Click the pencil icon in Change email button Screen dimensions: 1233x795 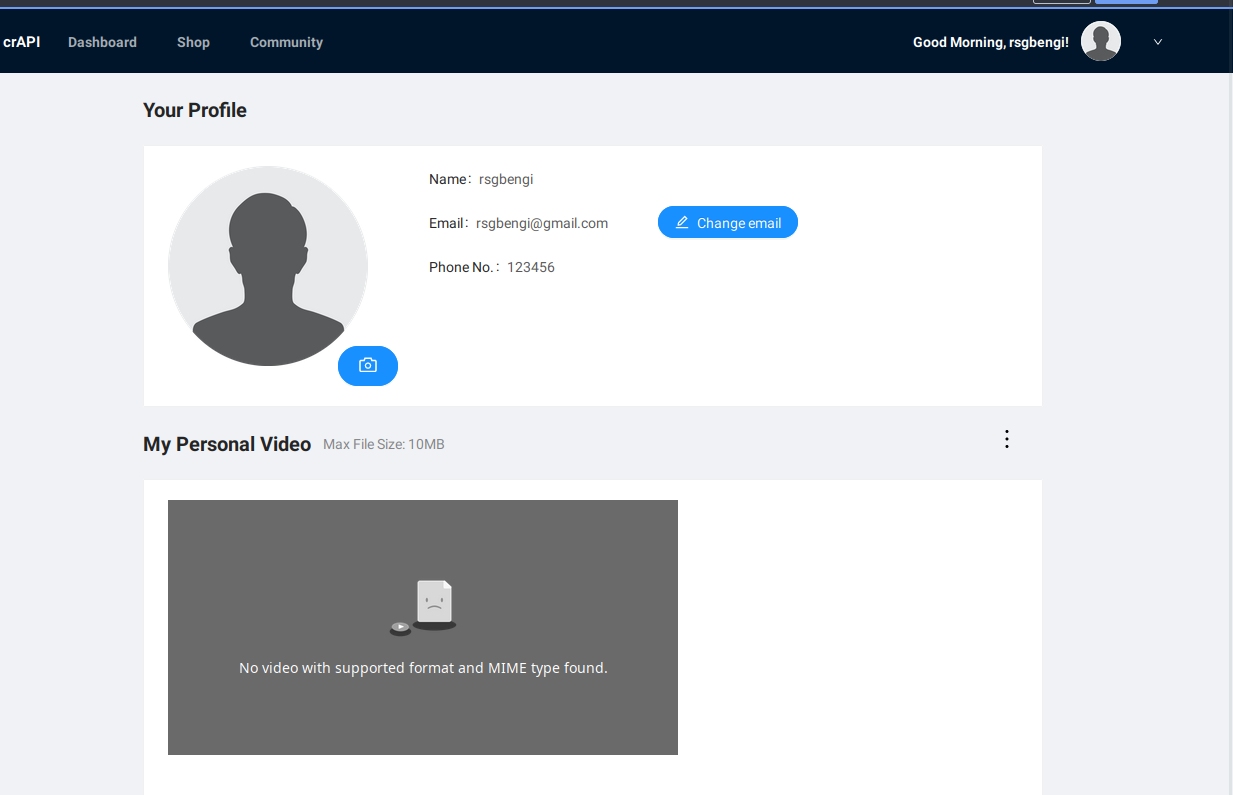tap(682, 223)
